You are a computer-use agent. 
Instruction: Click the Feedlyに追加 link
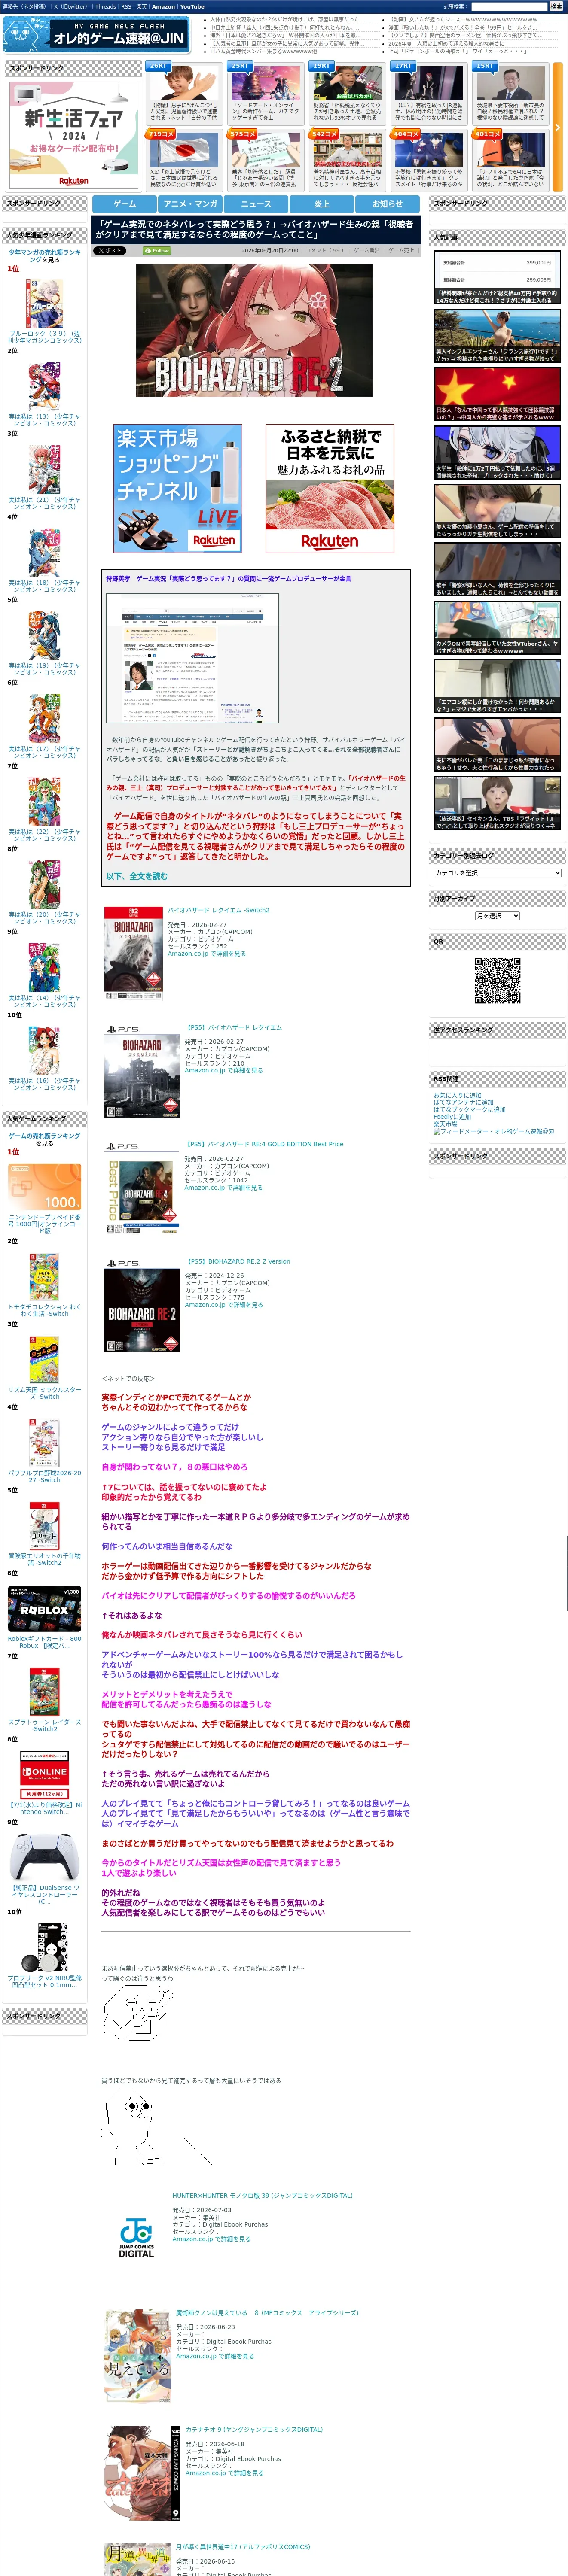452,1117
